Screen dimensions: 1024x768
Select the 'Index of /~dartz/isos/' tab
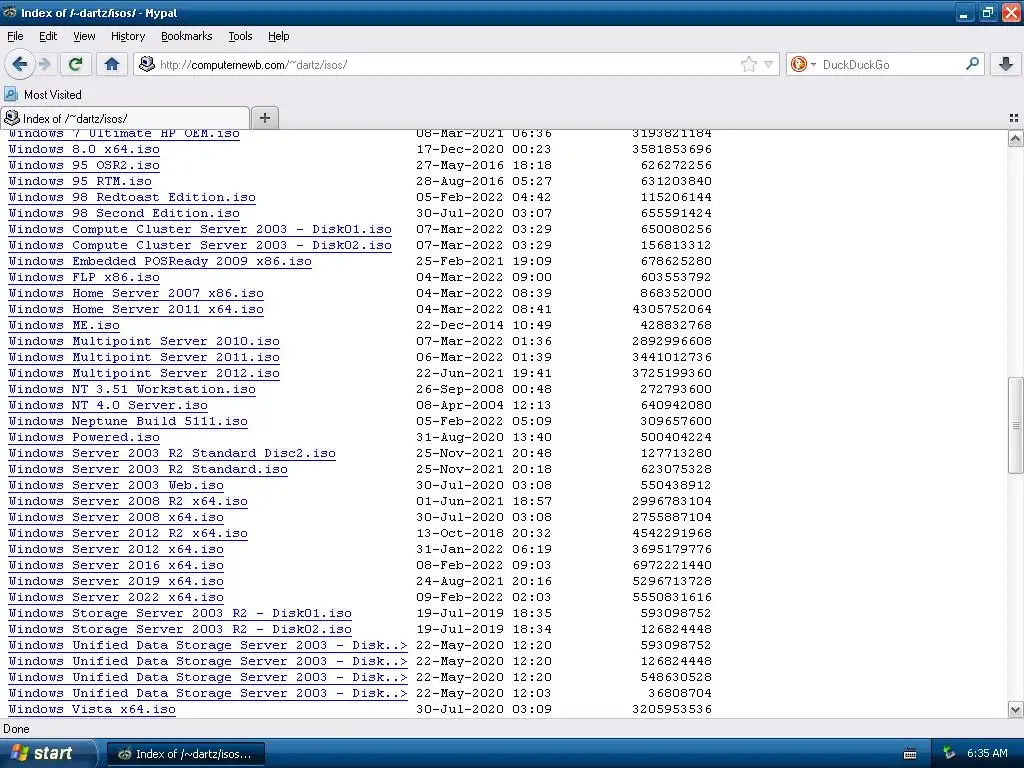pyautogui.click(x=125, y=118)
